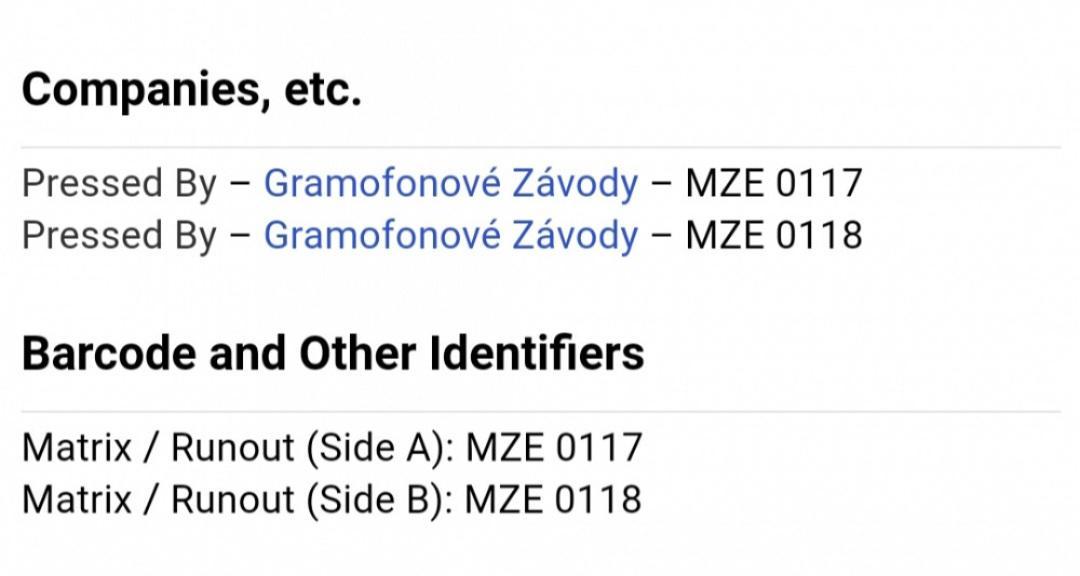
Task: Click the "Companies, etc." section heading
Action: coord(191,90)
